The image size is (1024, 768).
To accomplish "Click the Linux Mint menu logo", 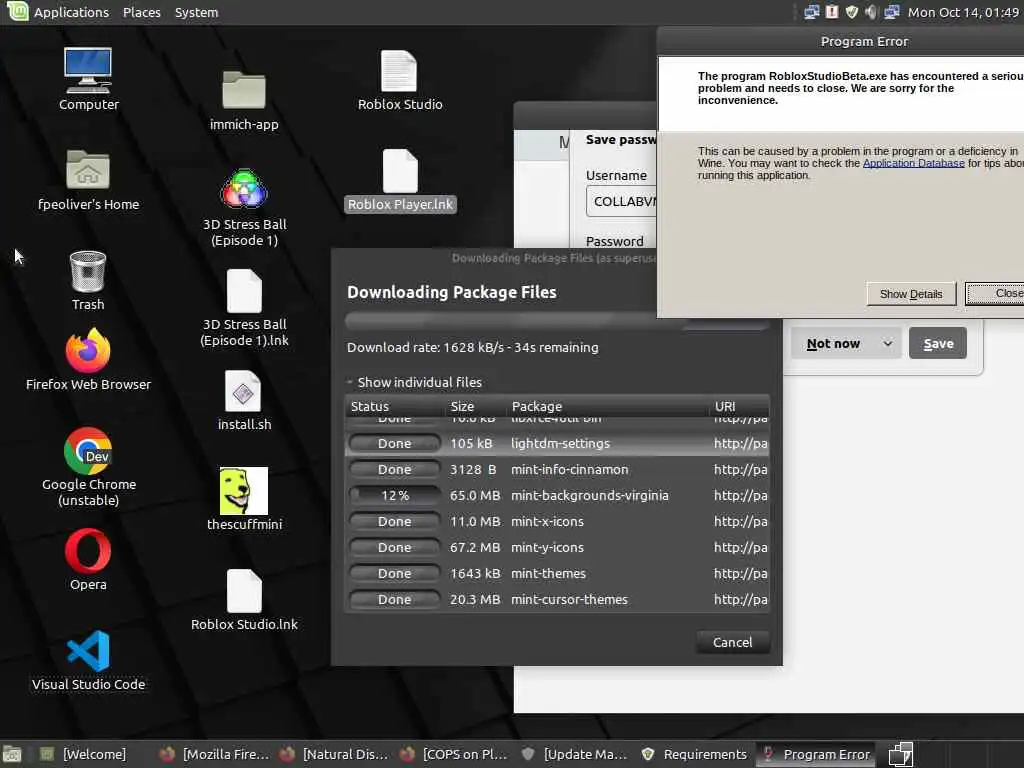I will click(x=16, y=11).
